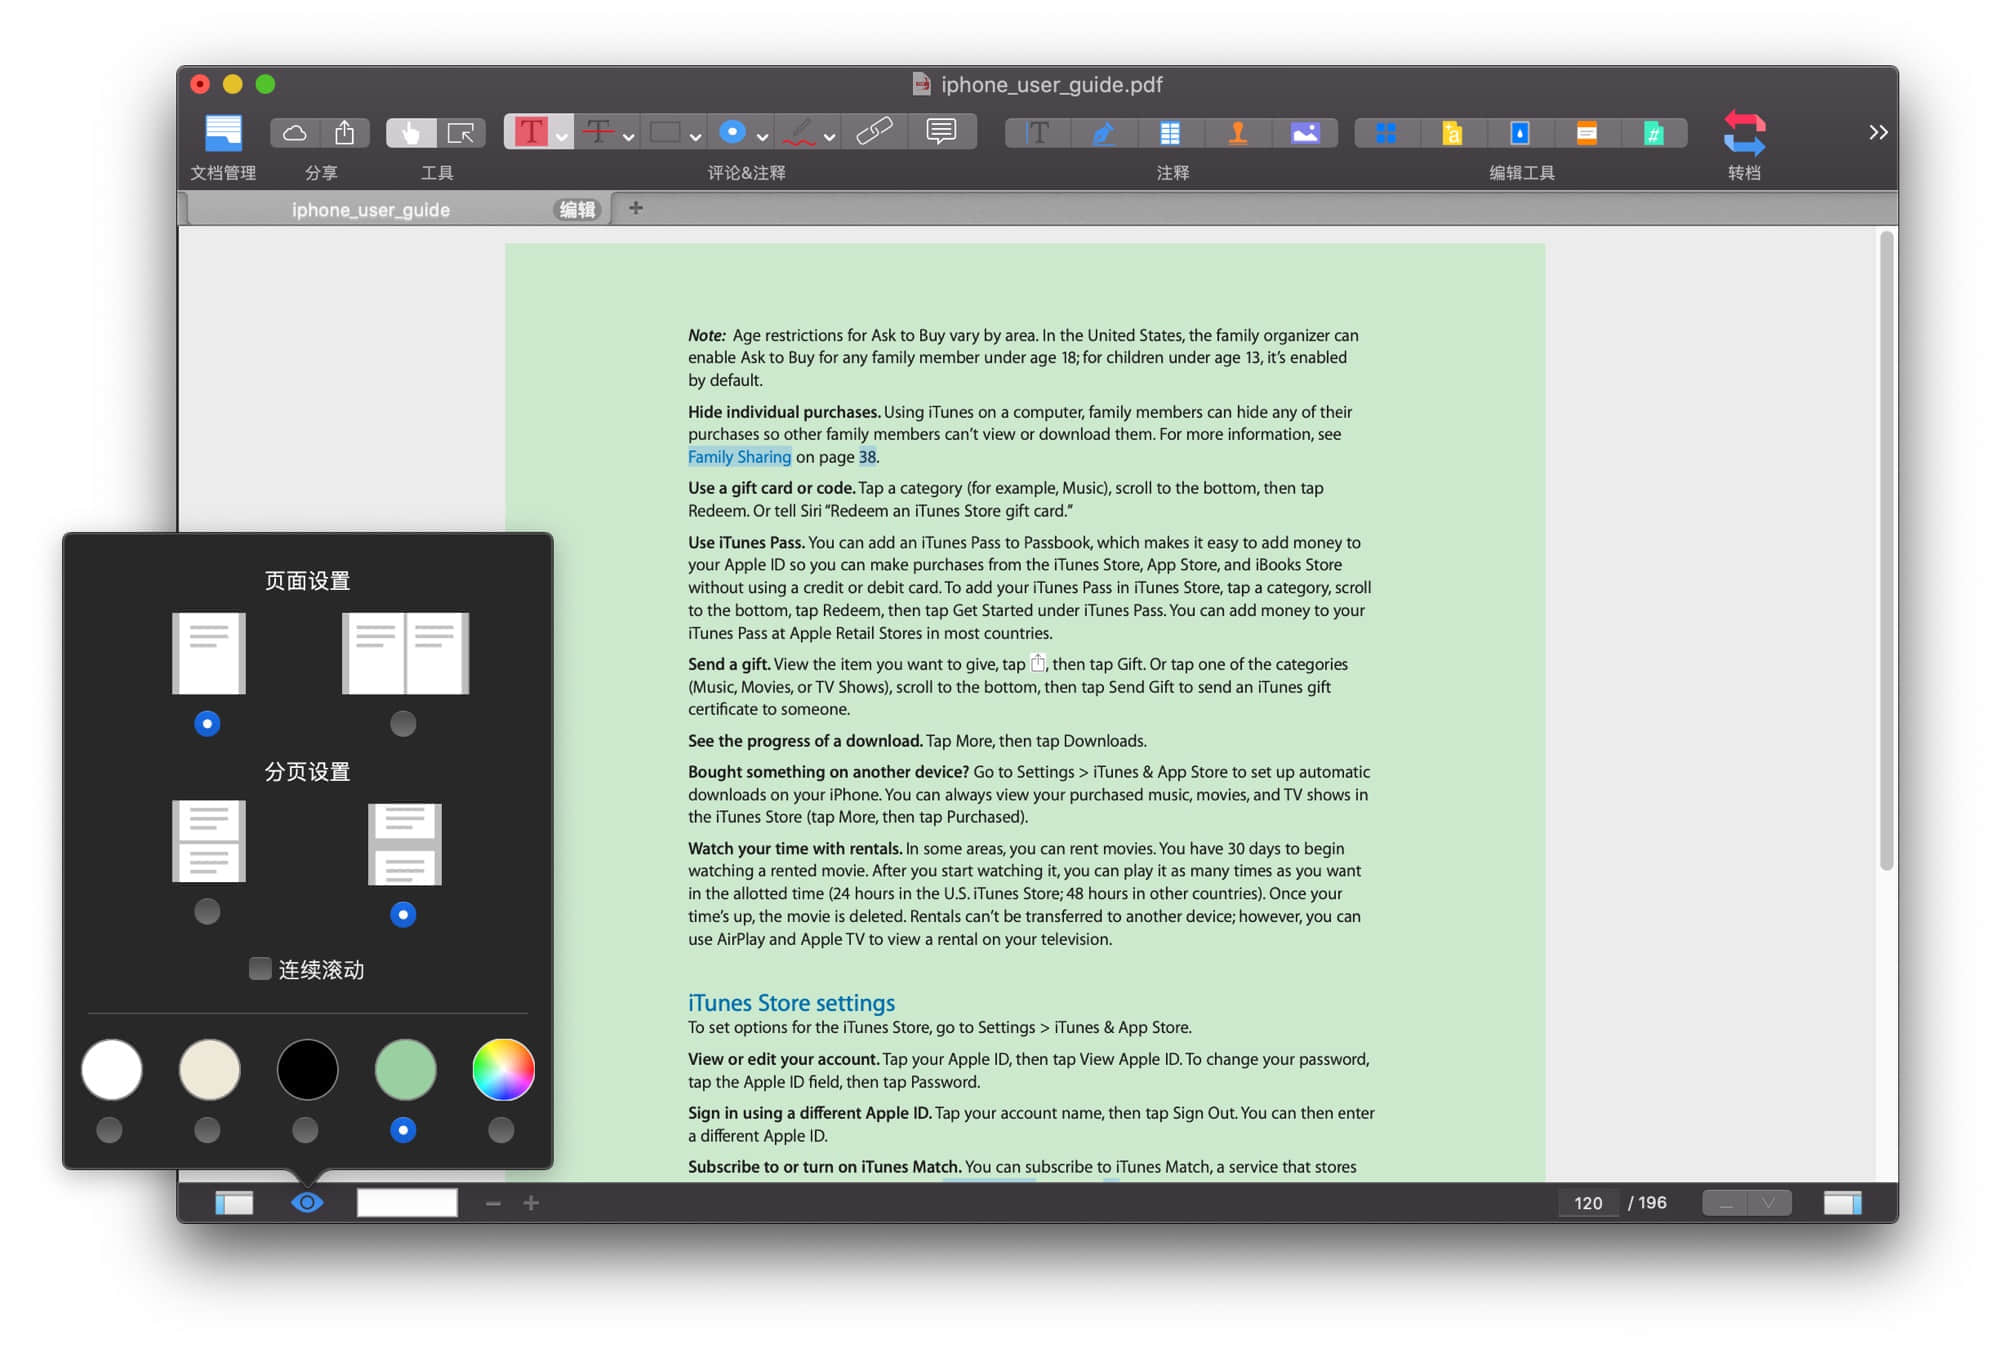This screenshot has height=1348, width=1994.
Task: Click the convert file arrows icon
Action: coord(1744,132)
